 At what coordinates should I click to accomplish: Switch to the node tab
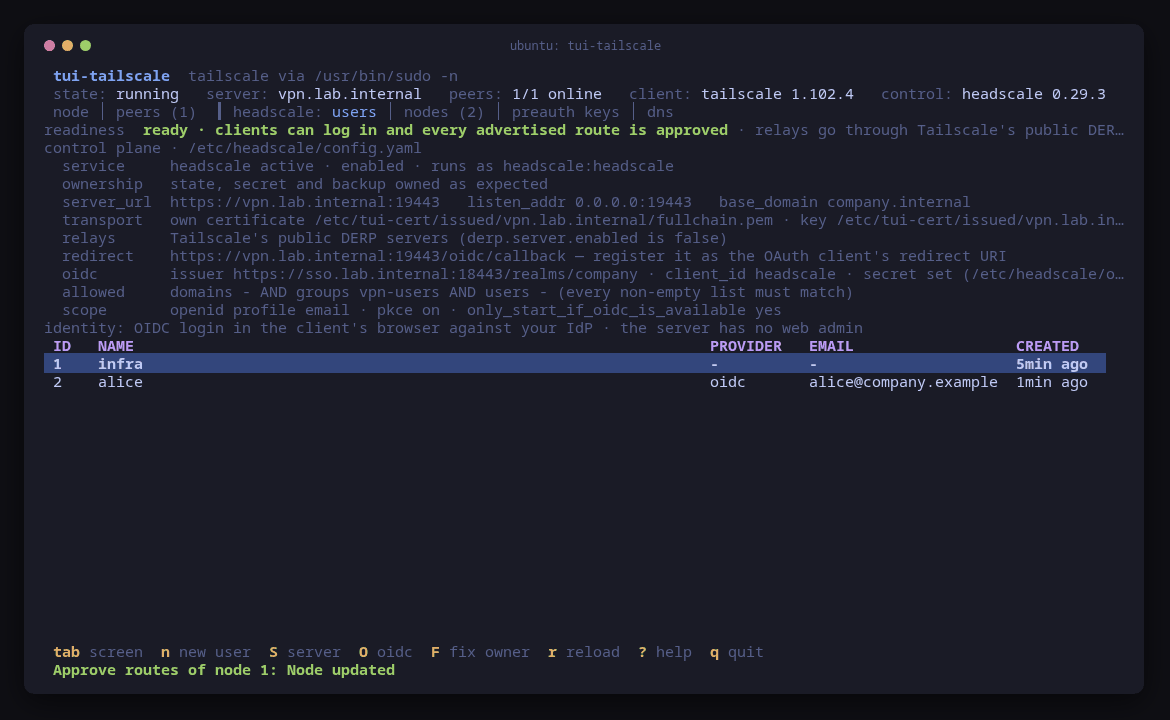click(x=71, y=112)
